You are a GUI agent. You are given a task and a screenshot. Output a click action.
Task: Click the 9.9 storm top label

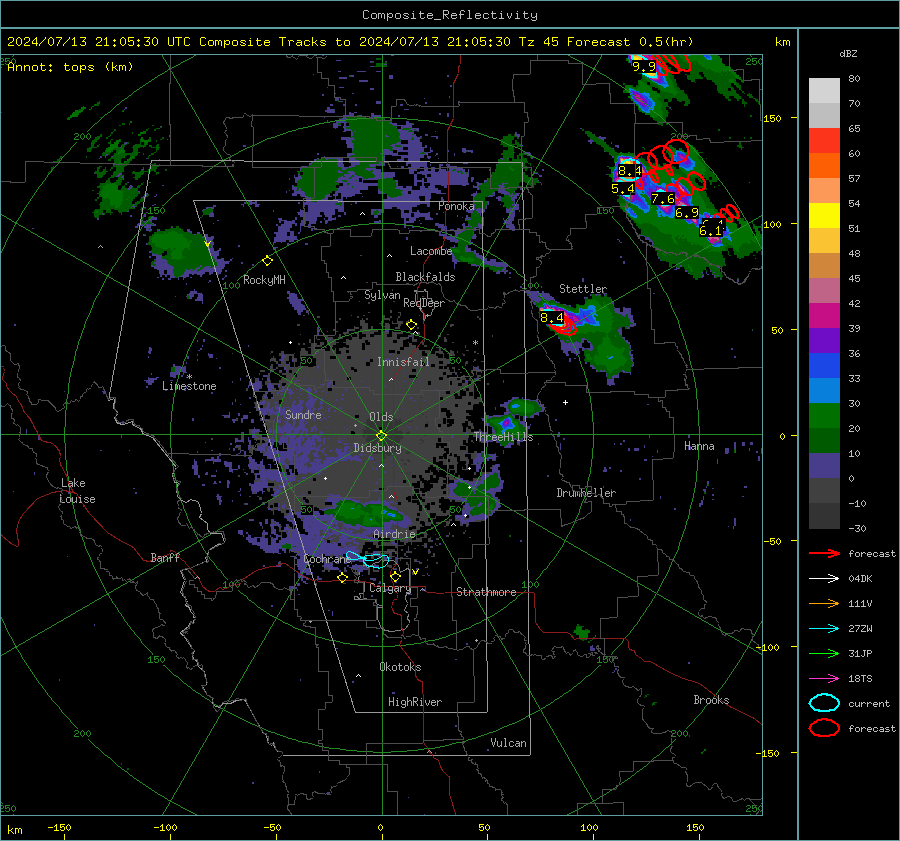[643, 67]
